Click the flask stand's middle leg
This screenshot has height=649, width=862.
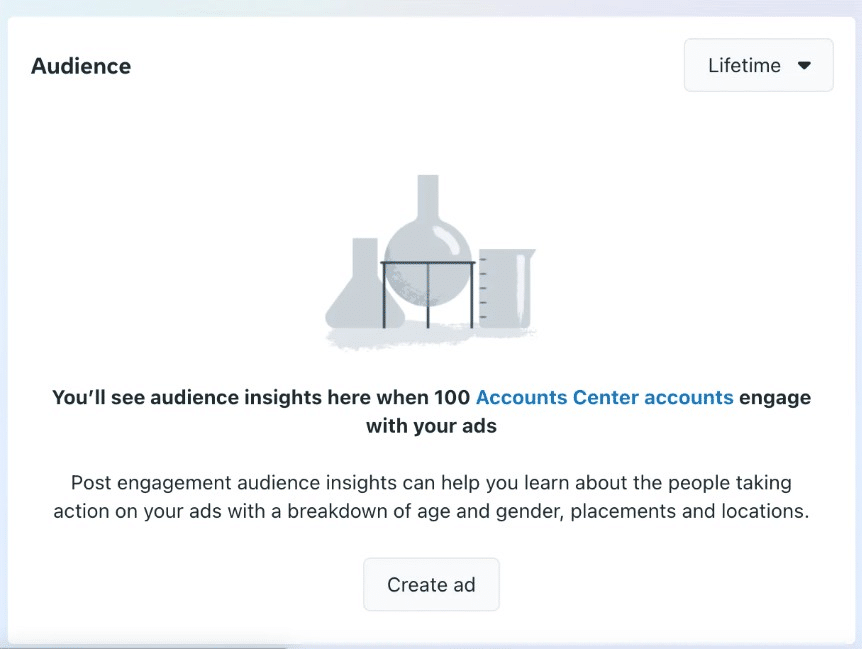[x=428, y=296]
